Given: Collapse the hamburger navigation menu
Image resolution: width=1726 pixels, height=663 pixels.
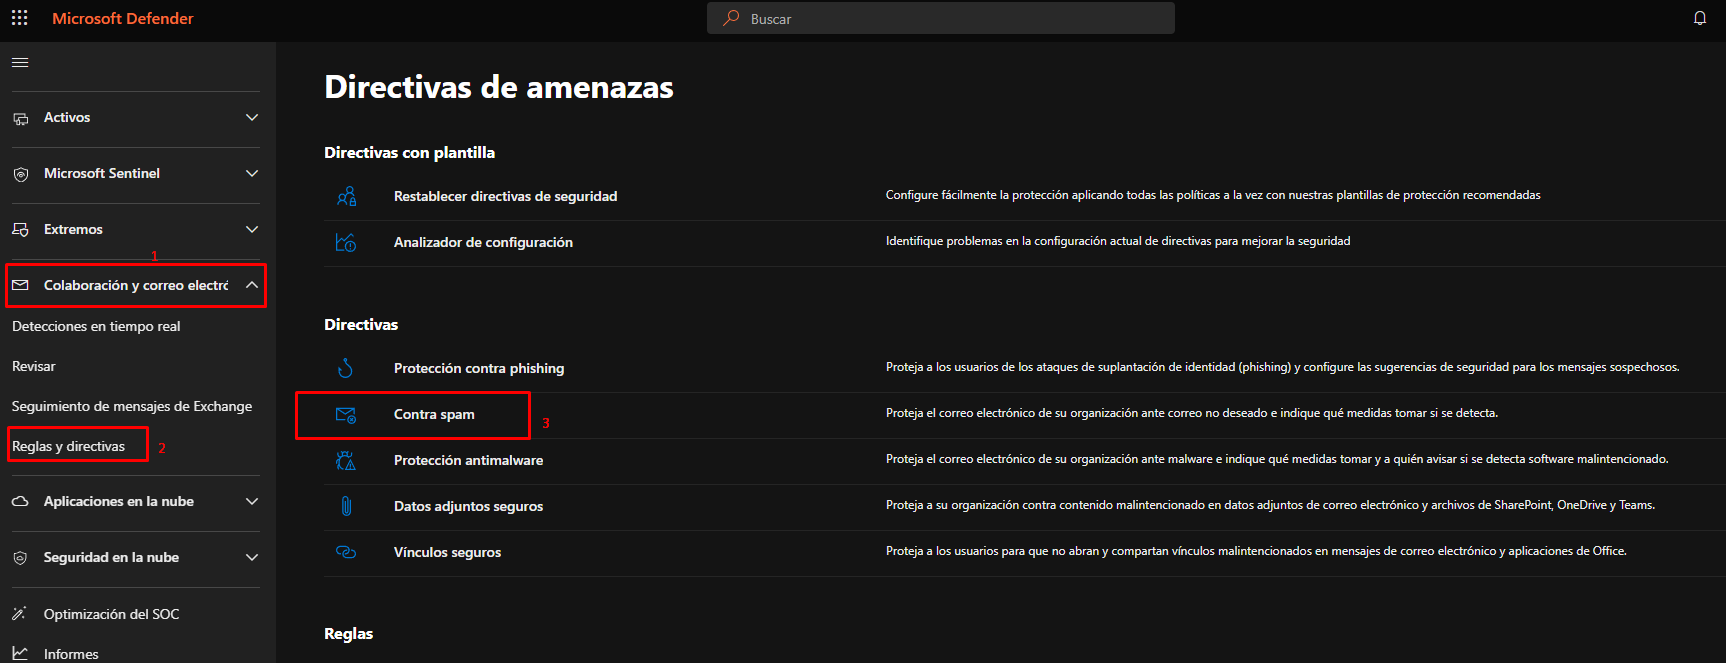Looking at the screenshot, I should point(20,63).
